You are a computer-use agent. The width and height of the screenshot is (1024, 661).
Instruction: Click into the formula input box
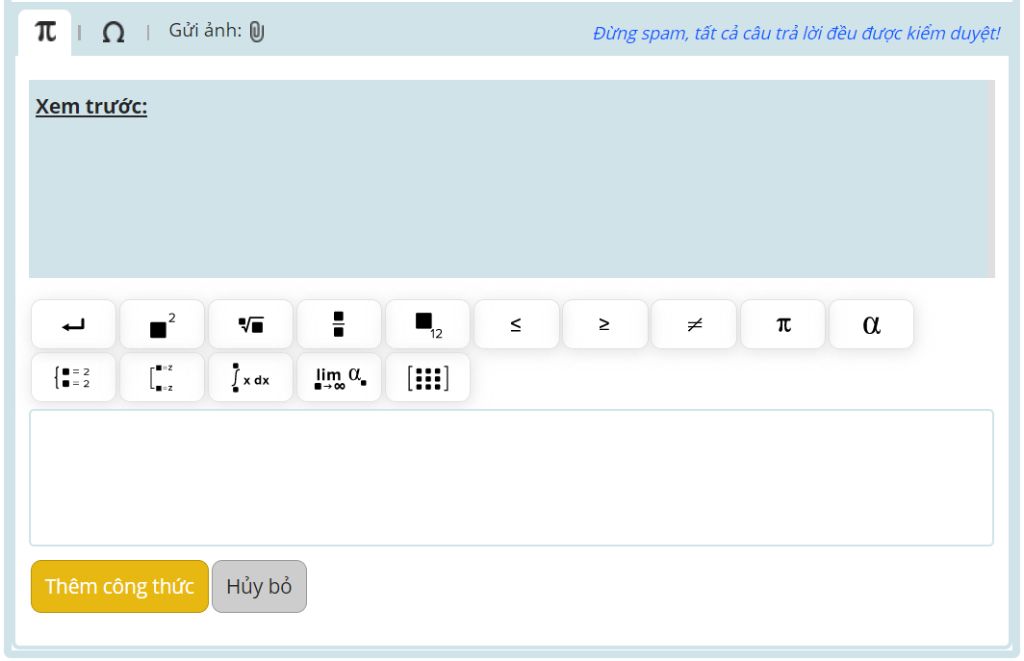(511, 477)
